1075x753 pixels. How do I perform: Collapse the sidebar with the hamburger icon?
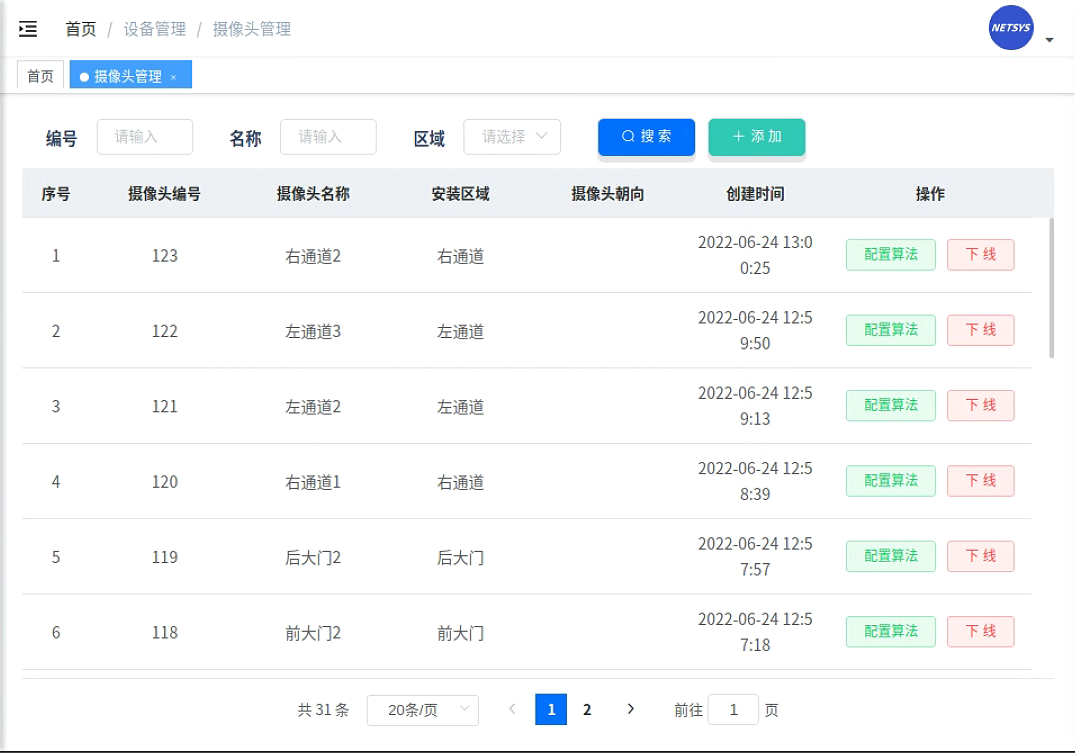[x=28, y=29]
